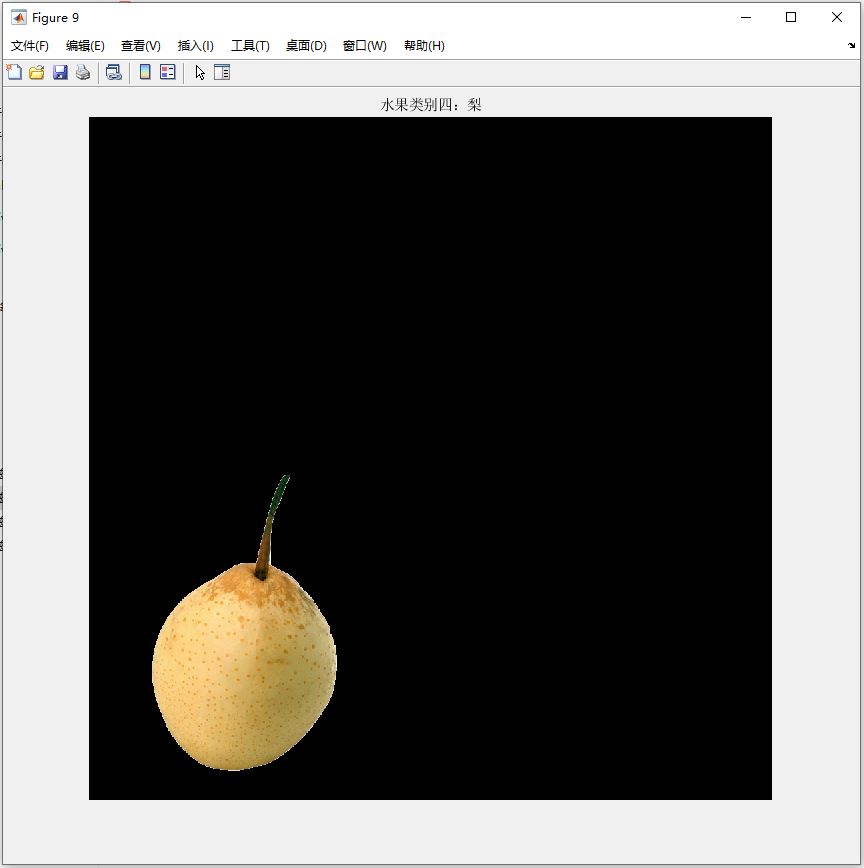The height and width of the screenshot is (868, 864).
Task: Click the Link Plot toolbar icon
Action: (x=114, y=73)
